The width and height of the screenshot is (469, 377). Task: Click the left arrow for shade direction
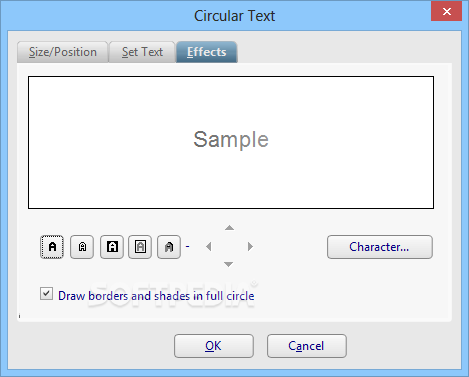point(209,247)
